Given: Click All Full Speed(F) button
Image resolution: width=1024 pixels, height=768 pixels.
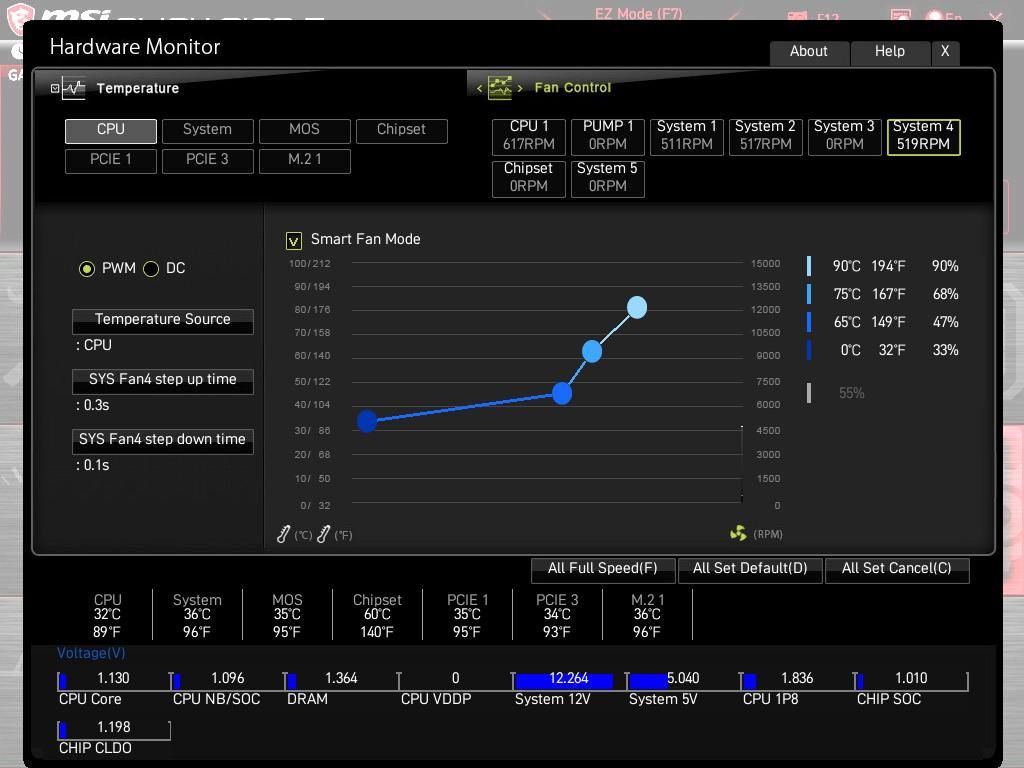Looking at the screenshot, I should click(603, 569).
